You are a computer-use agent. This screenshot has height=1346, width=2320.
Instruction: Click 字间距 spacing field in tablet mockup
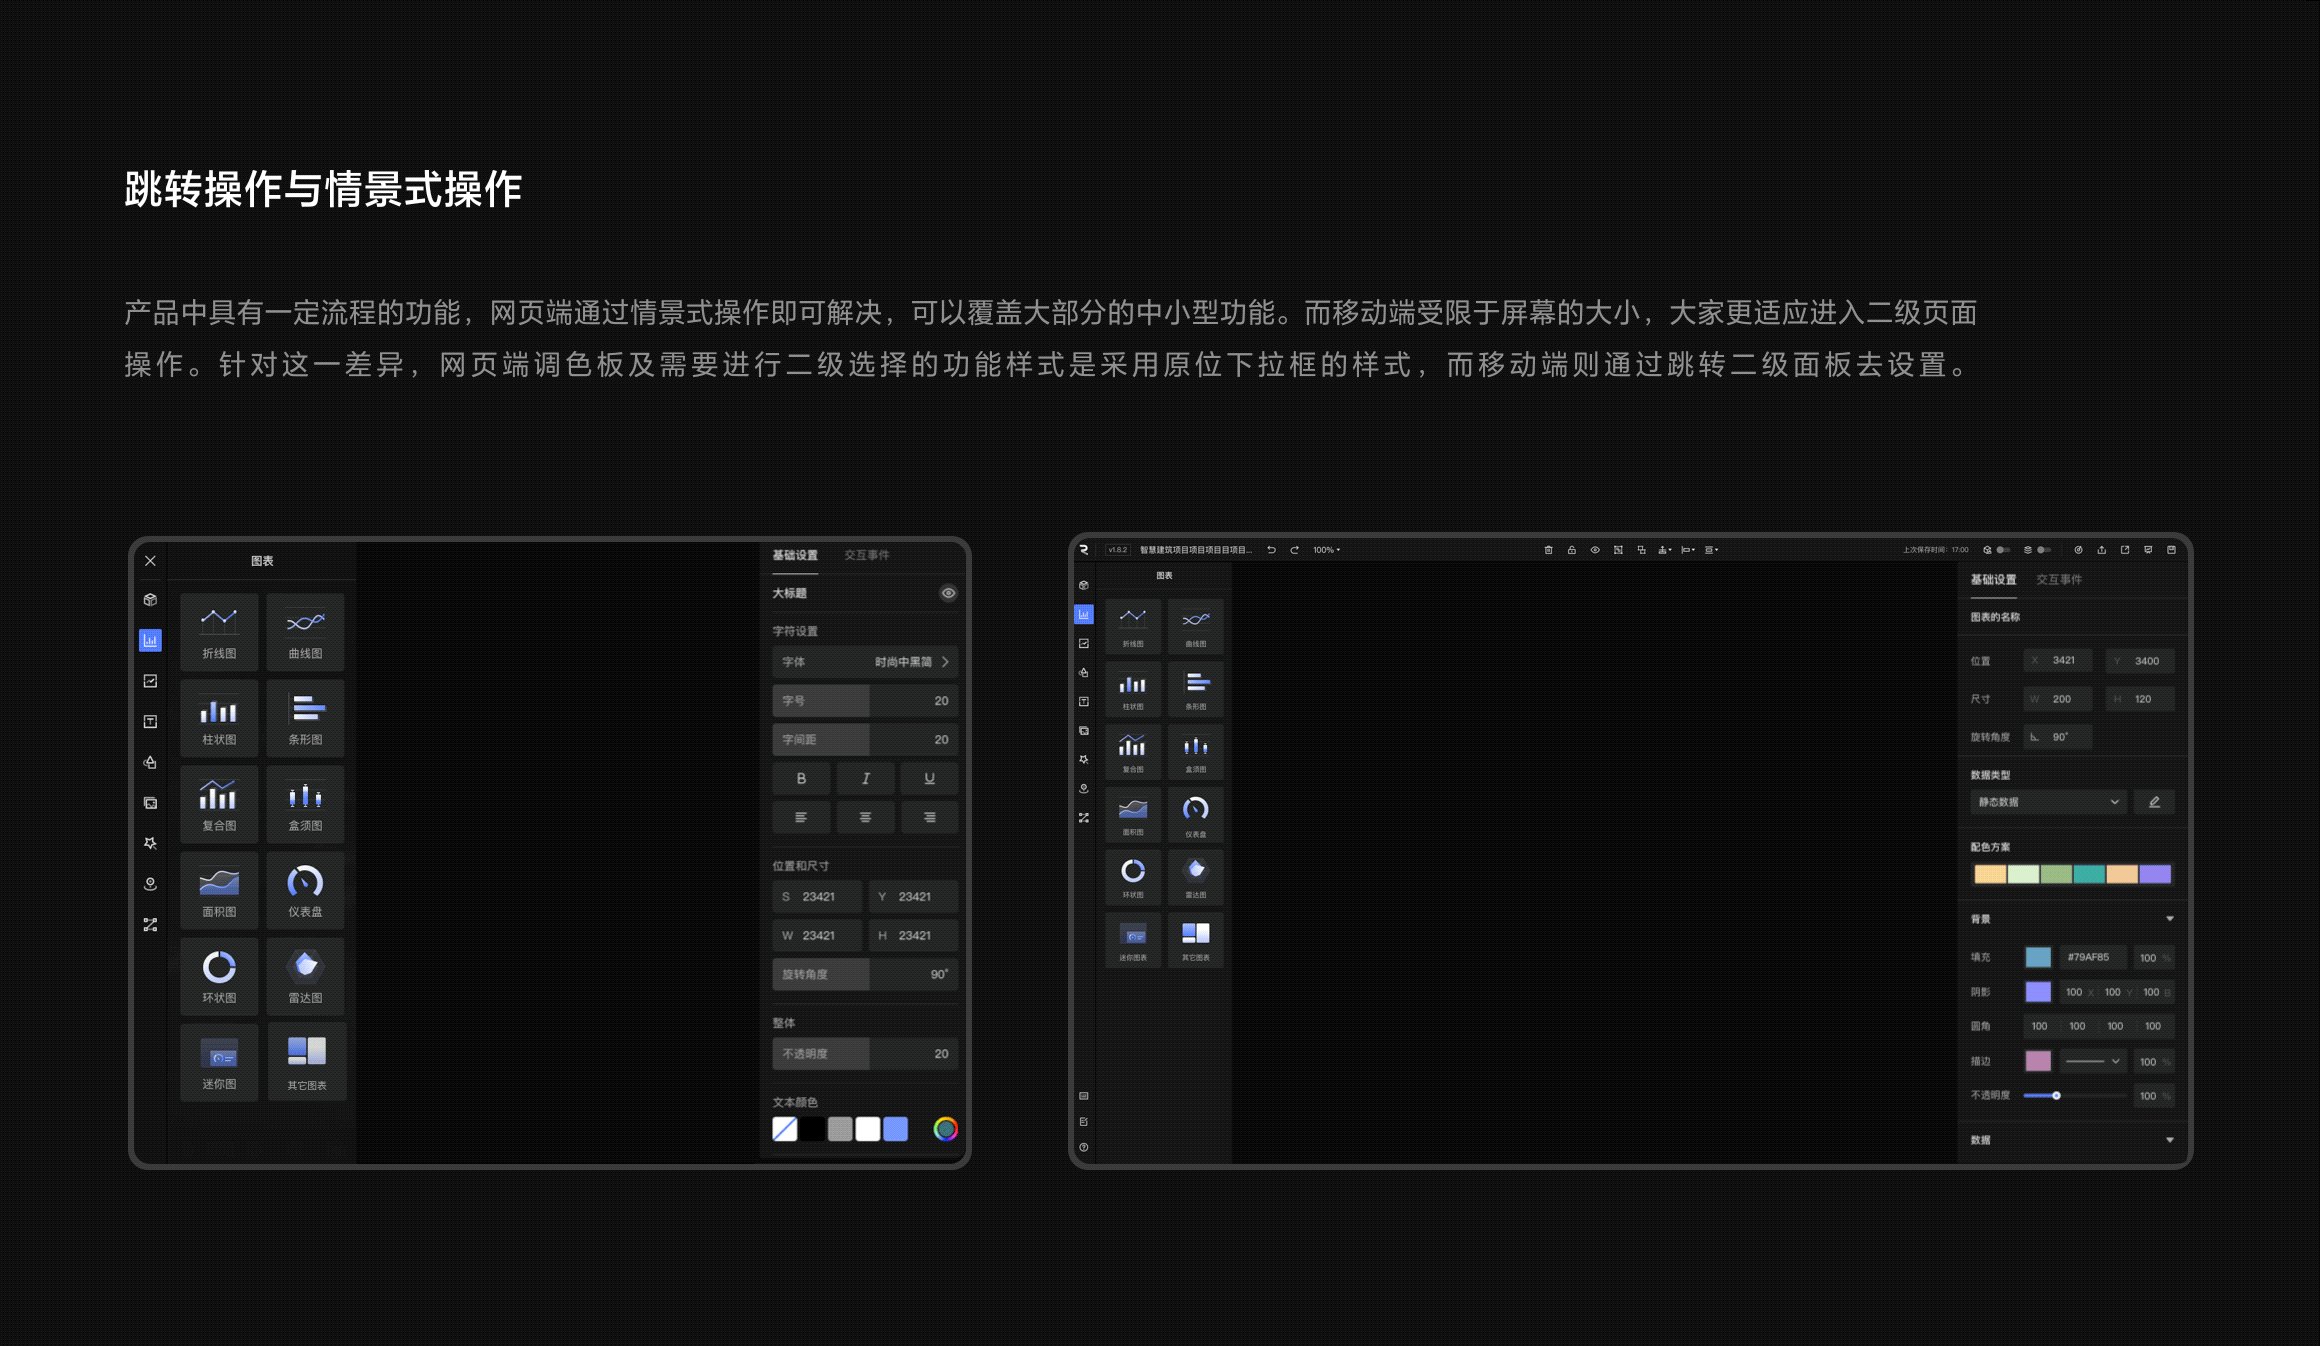click(865, 740)
